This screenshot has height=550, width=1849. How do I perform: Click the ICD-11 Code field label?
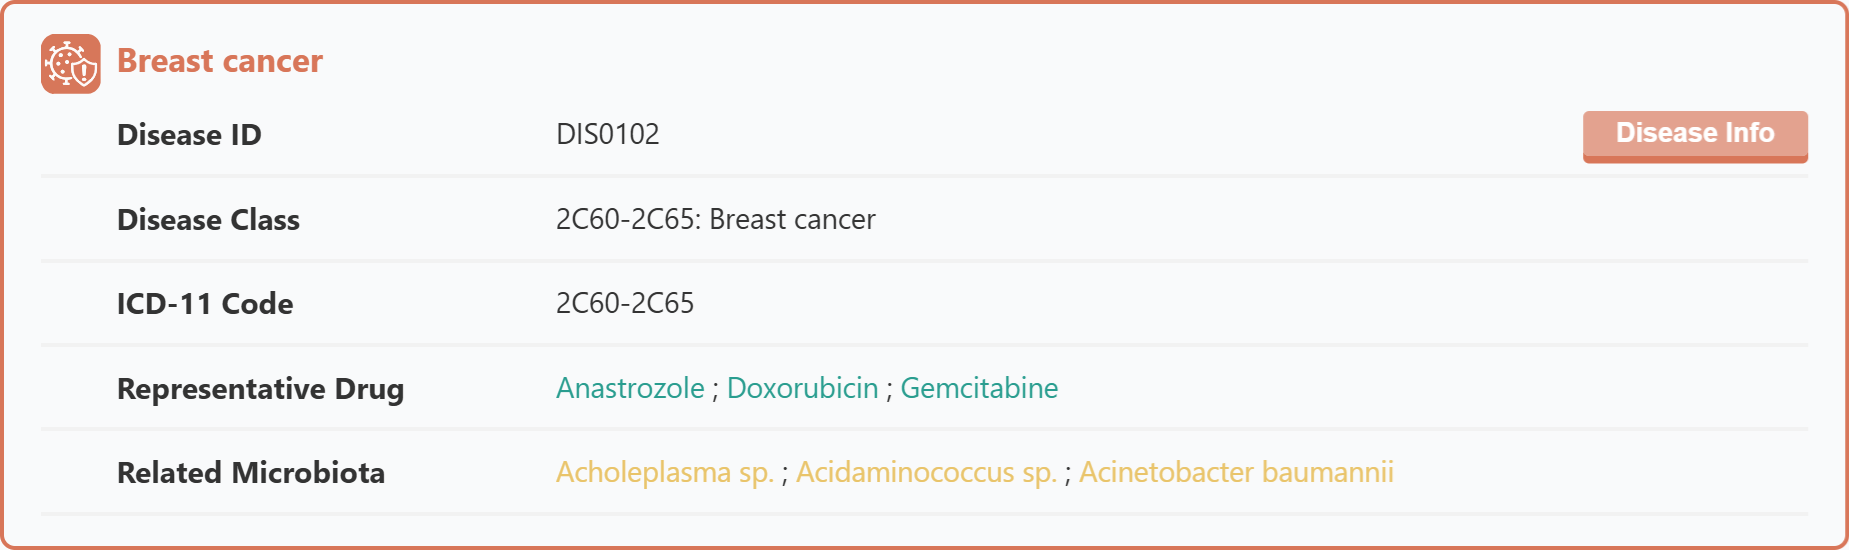(205, 304)
